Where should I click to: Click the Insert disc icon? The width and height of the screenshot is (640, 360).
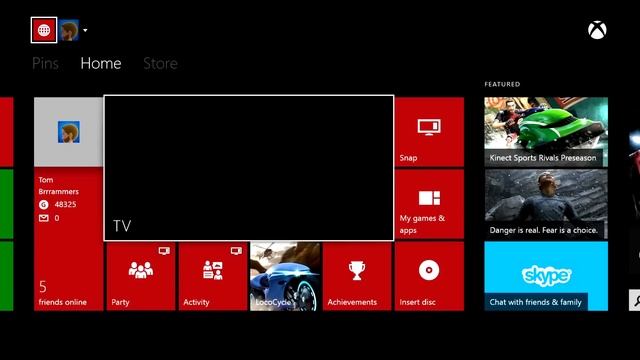[x=429, y=270]
